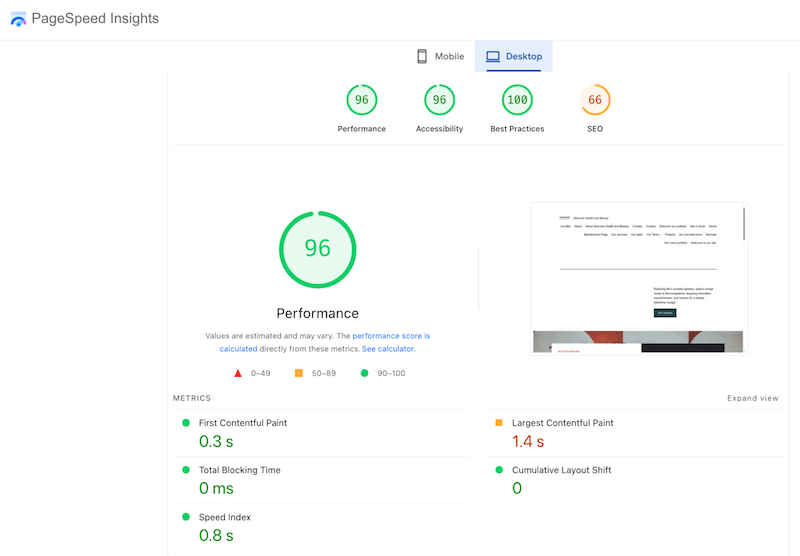Click the Accessibility label

click(x=439, y=129)
